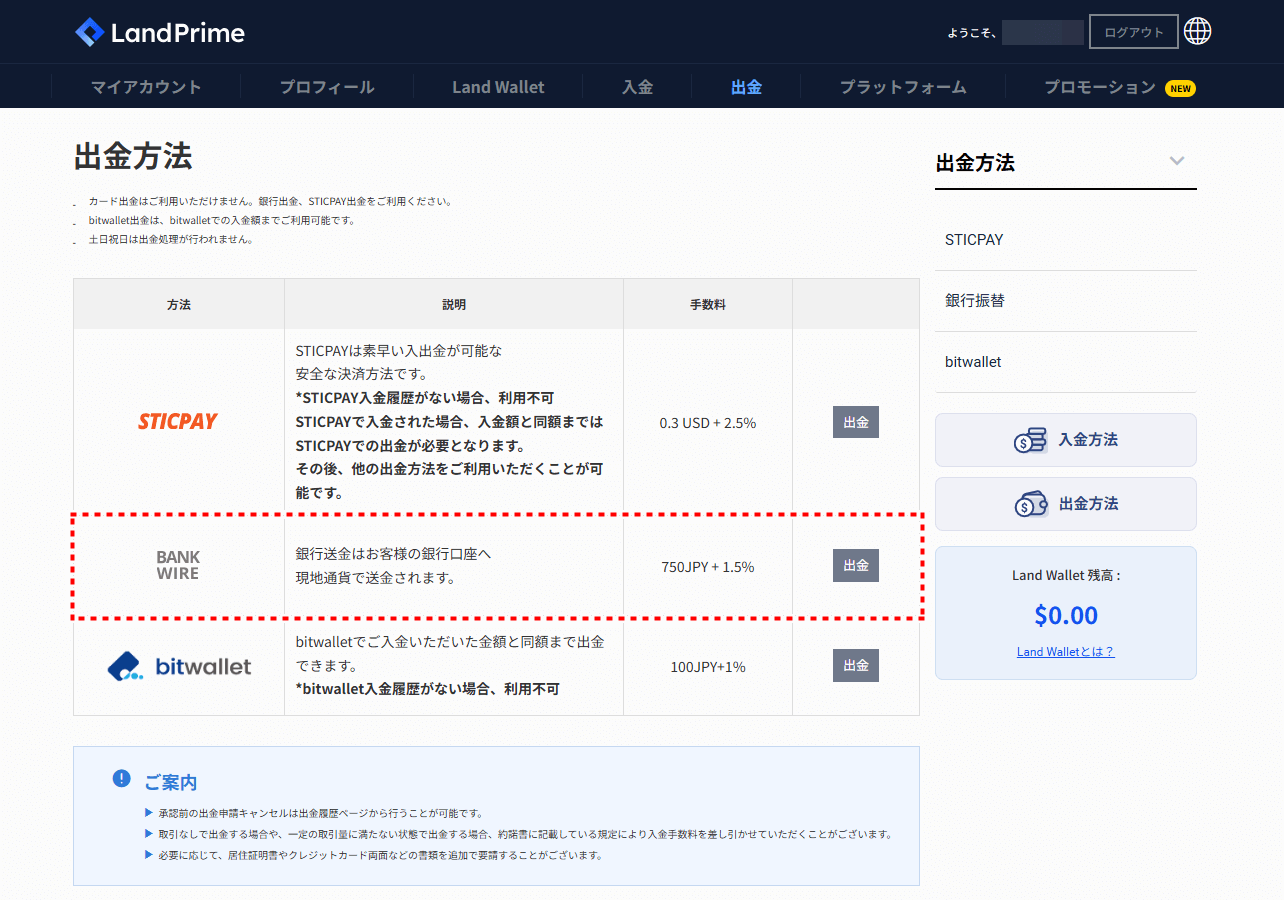Viewport: 1284px width, 900px height.
Task: Click the bitwallet logo
Action: (x=179, y=666)
